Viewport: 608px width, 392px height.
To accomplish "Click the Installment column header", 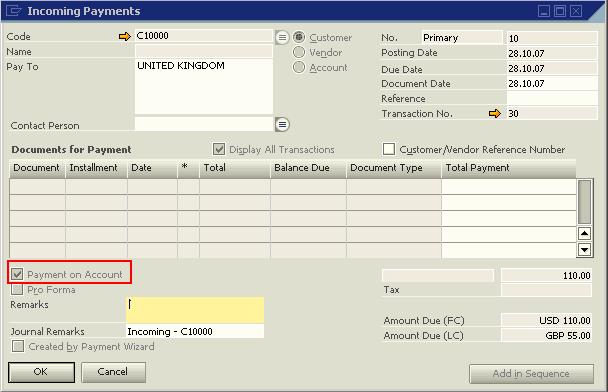I will click(96, 169).
